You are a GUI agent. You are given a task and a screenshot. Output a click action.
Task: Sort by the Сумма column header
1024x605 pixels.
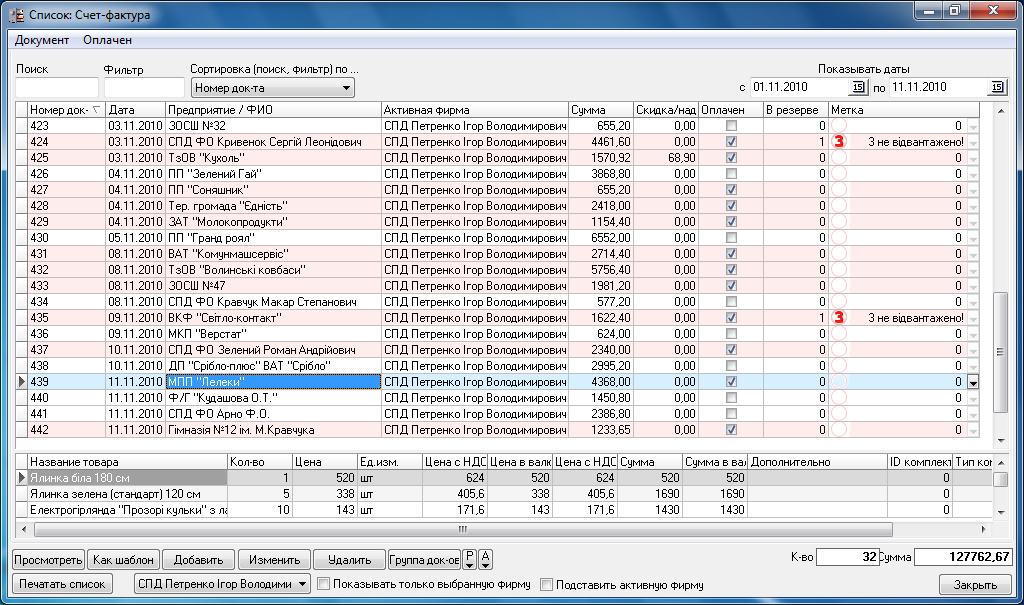click(x=601, y=110)
